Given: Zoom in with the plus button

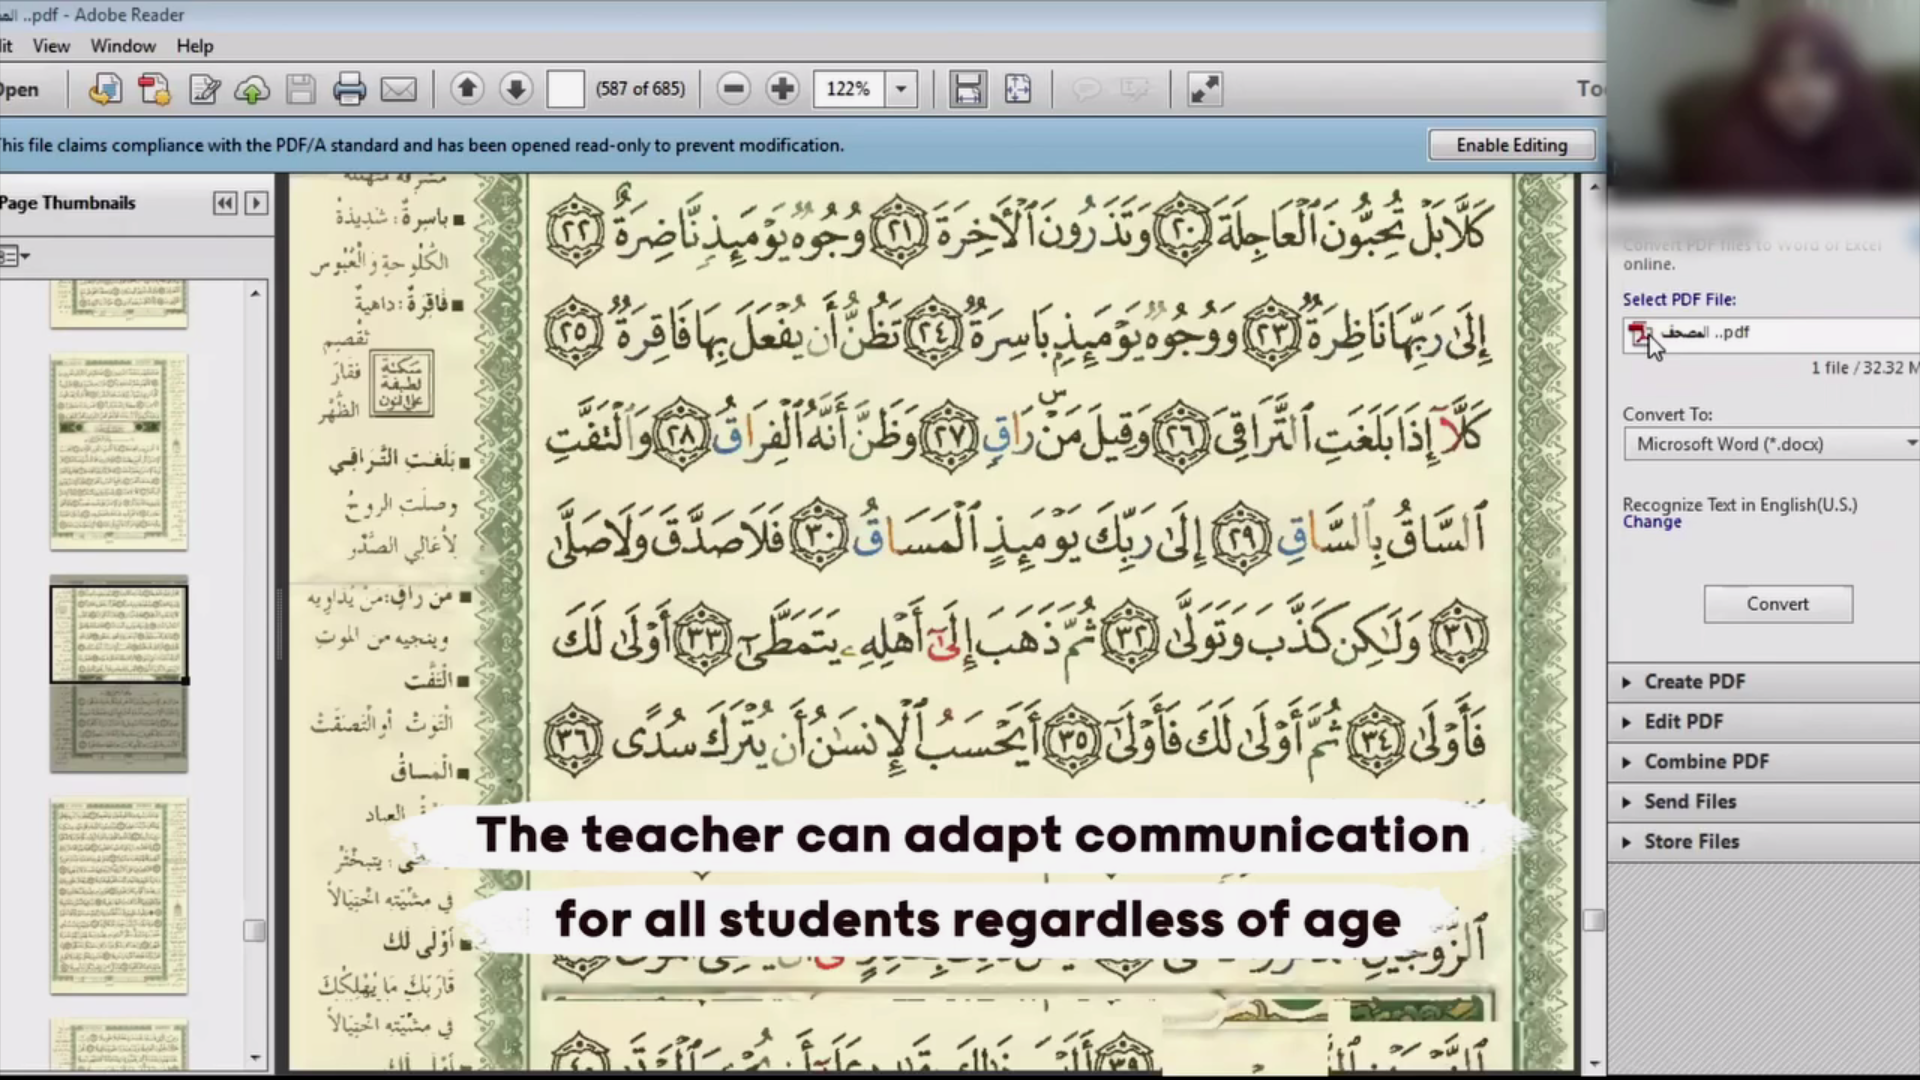Looking at the screenshot, I should pyautogui.click(x=782, y=89).
